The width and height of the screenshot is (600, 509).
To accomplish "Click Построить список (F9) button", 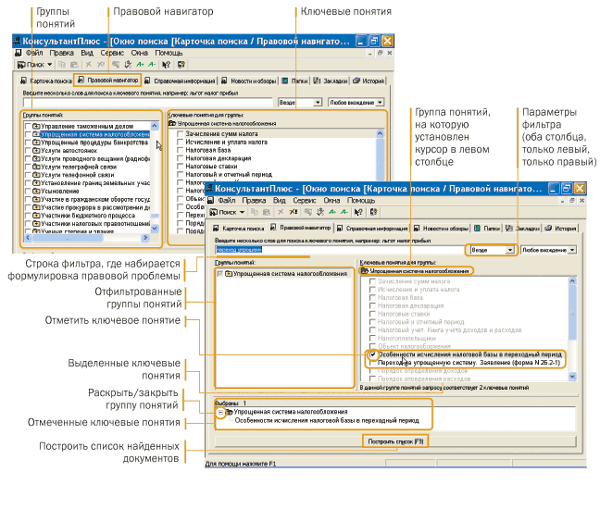I will point(395,441).
